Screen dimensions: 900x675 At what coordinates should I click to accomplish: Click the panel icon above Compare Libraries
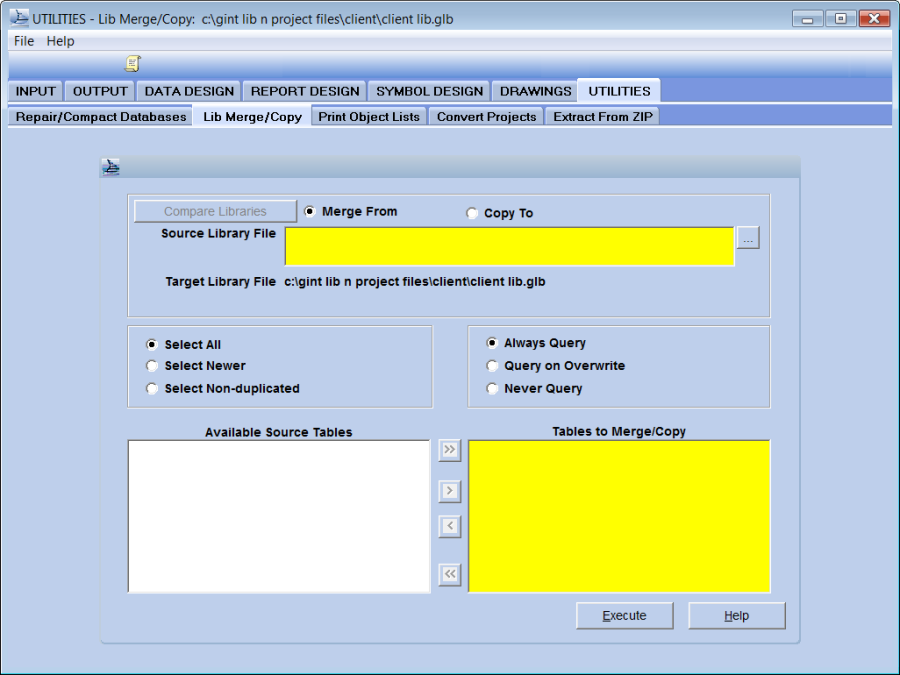(x=112, y=167)
